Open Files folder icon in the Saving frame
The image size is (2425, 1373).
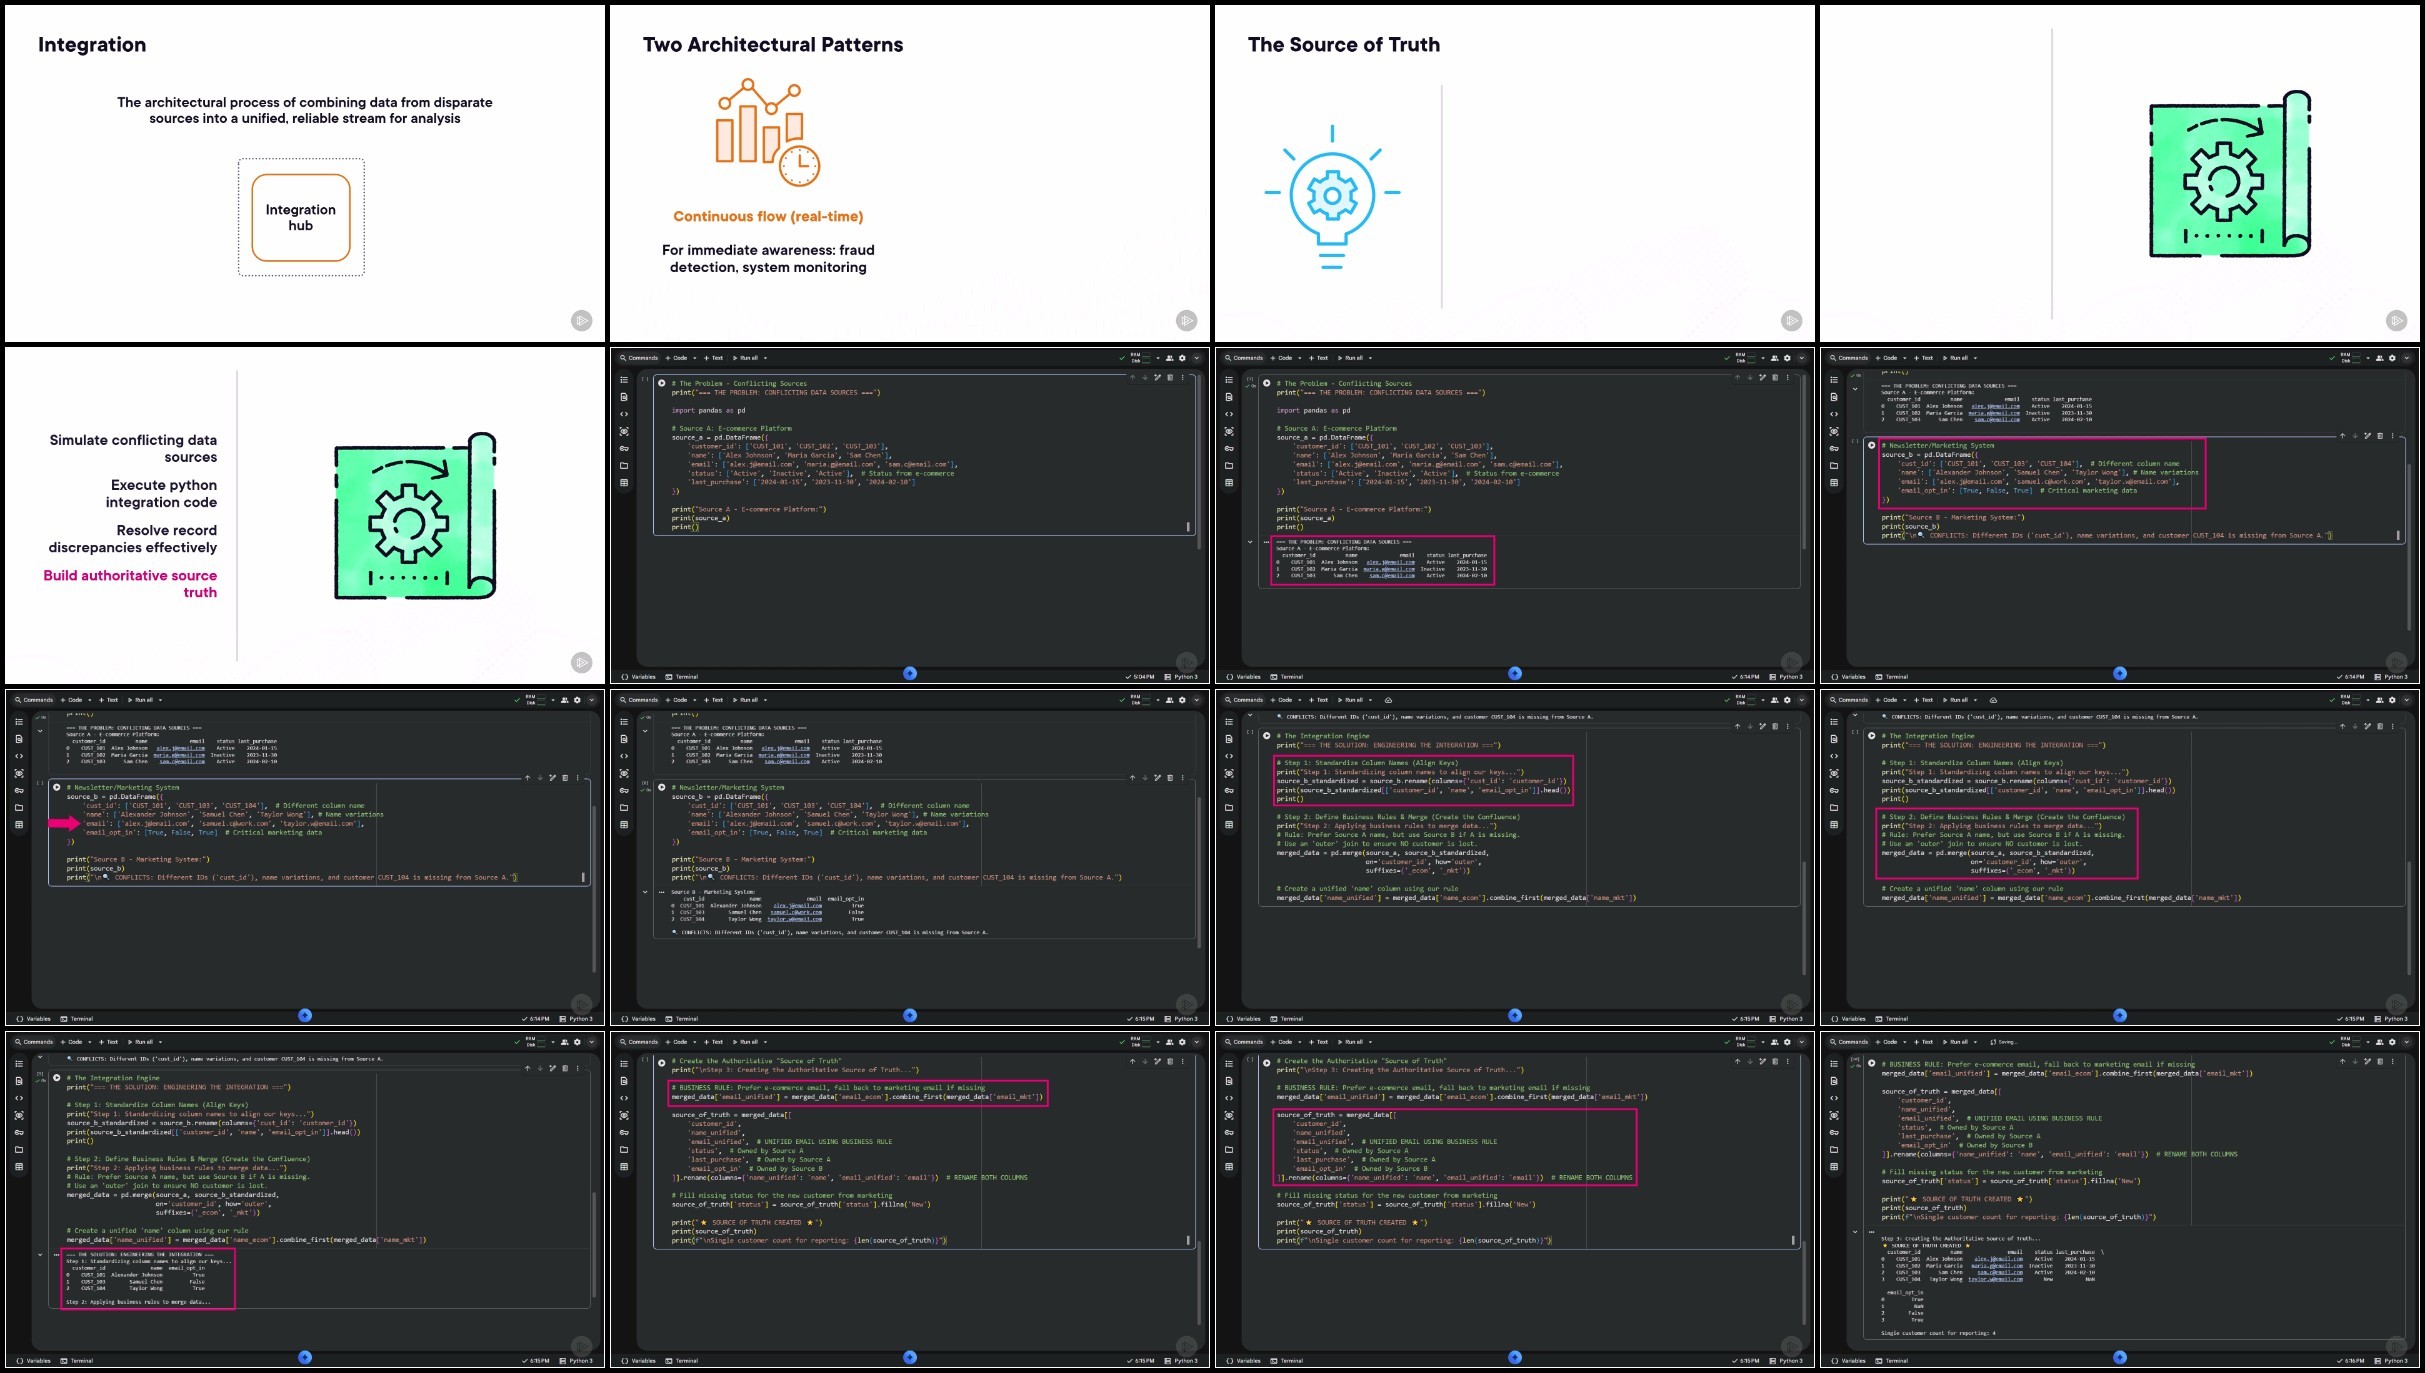coord(1834,1150)
